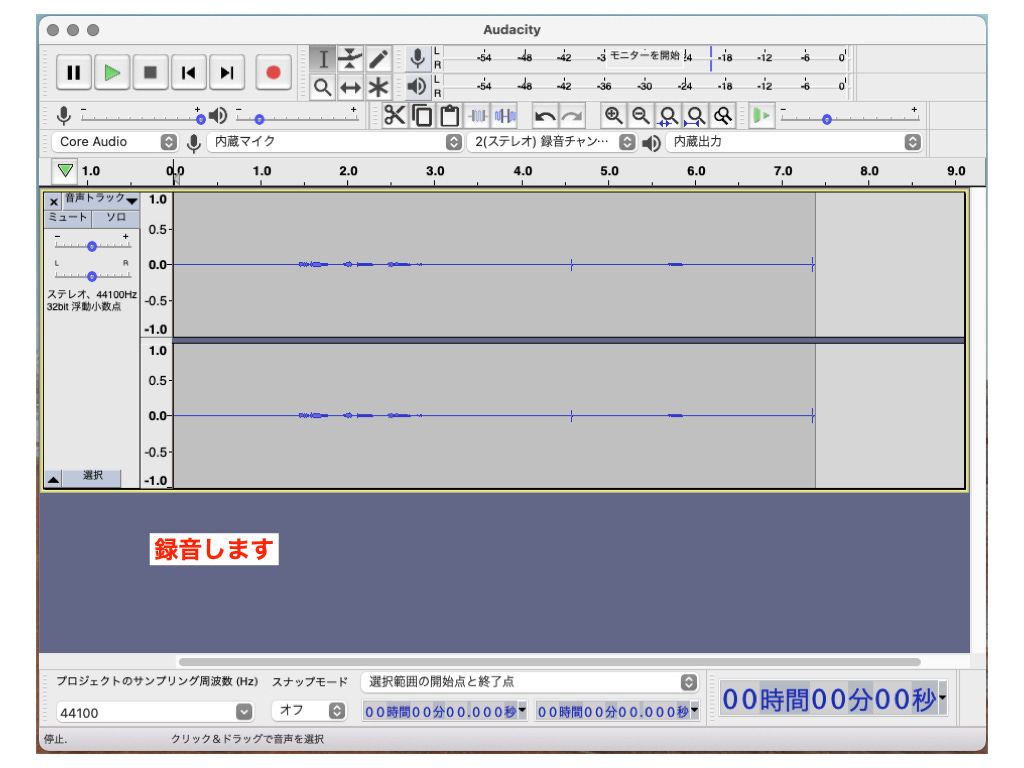Click the horizontal scrollbar under the tracks
This screenshot has height=768, width=1024.
[550, 662]
